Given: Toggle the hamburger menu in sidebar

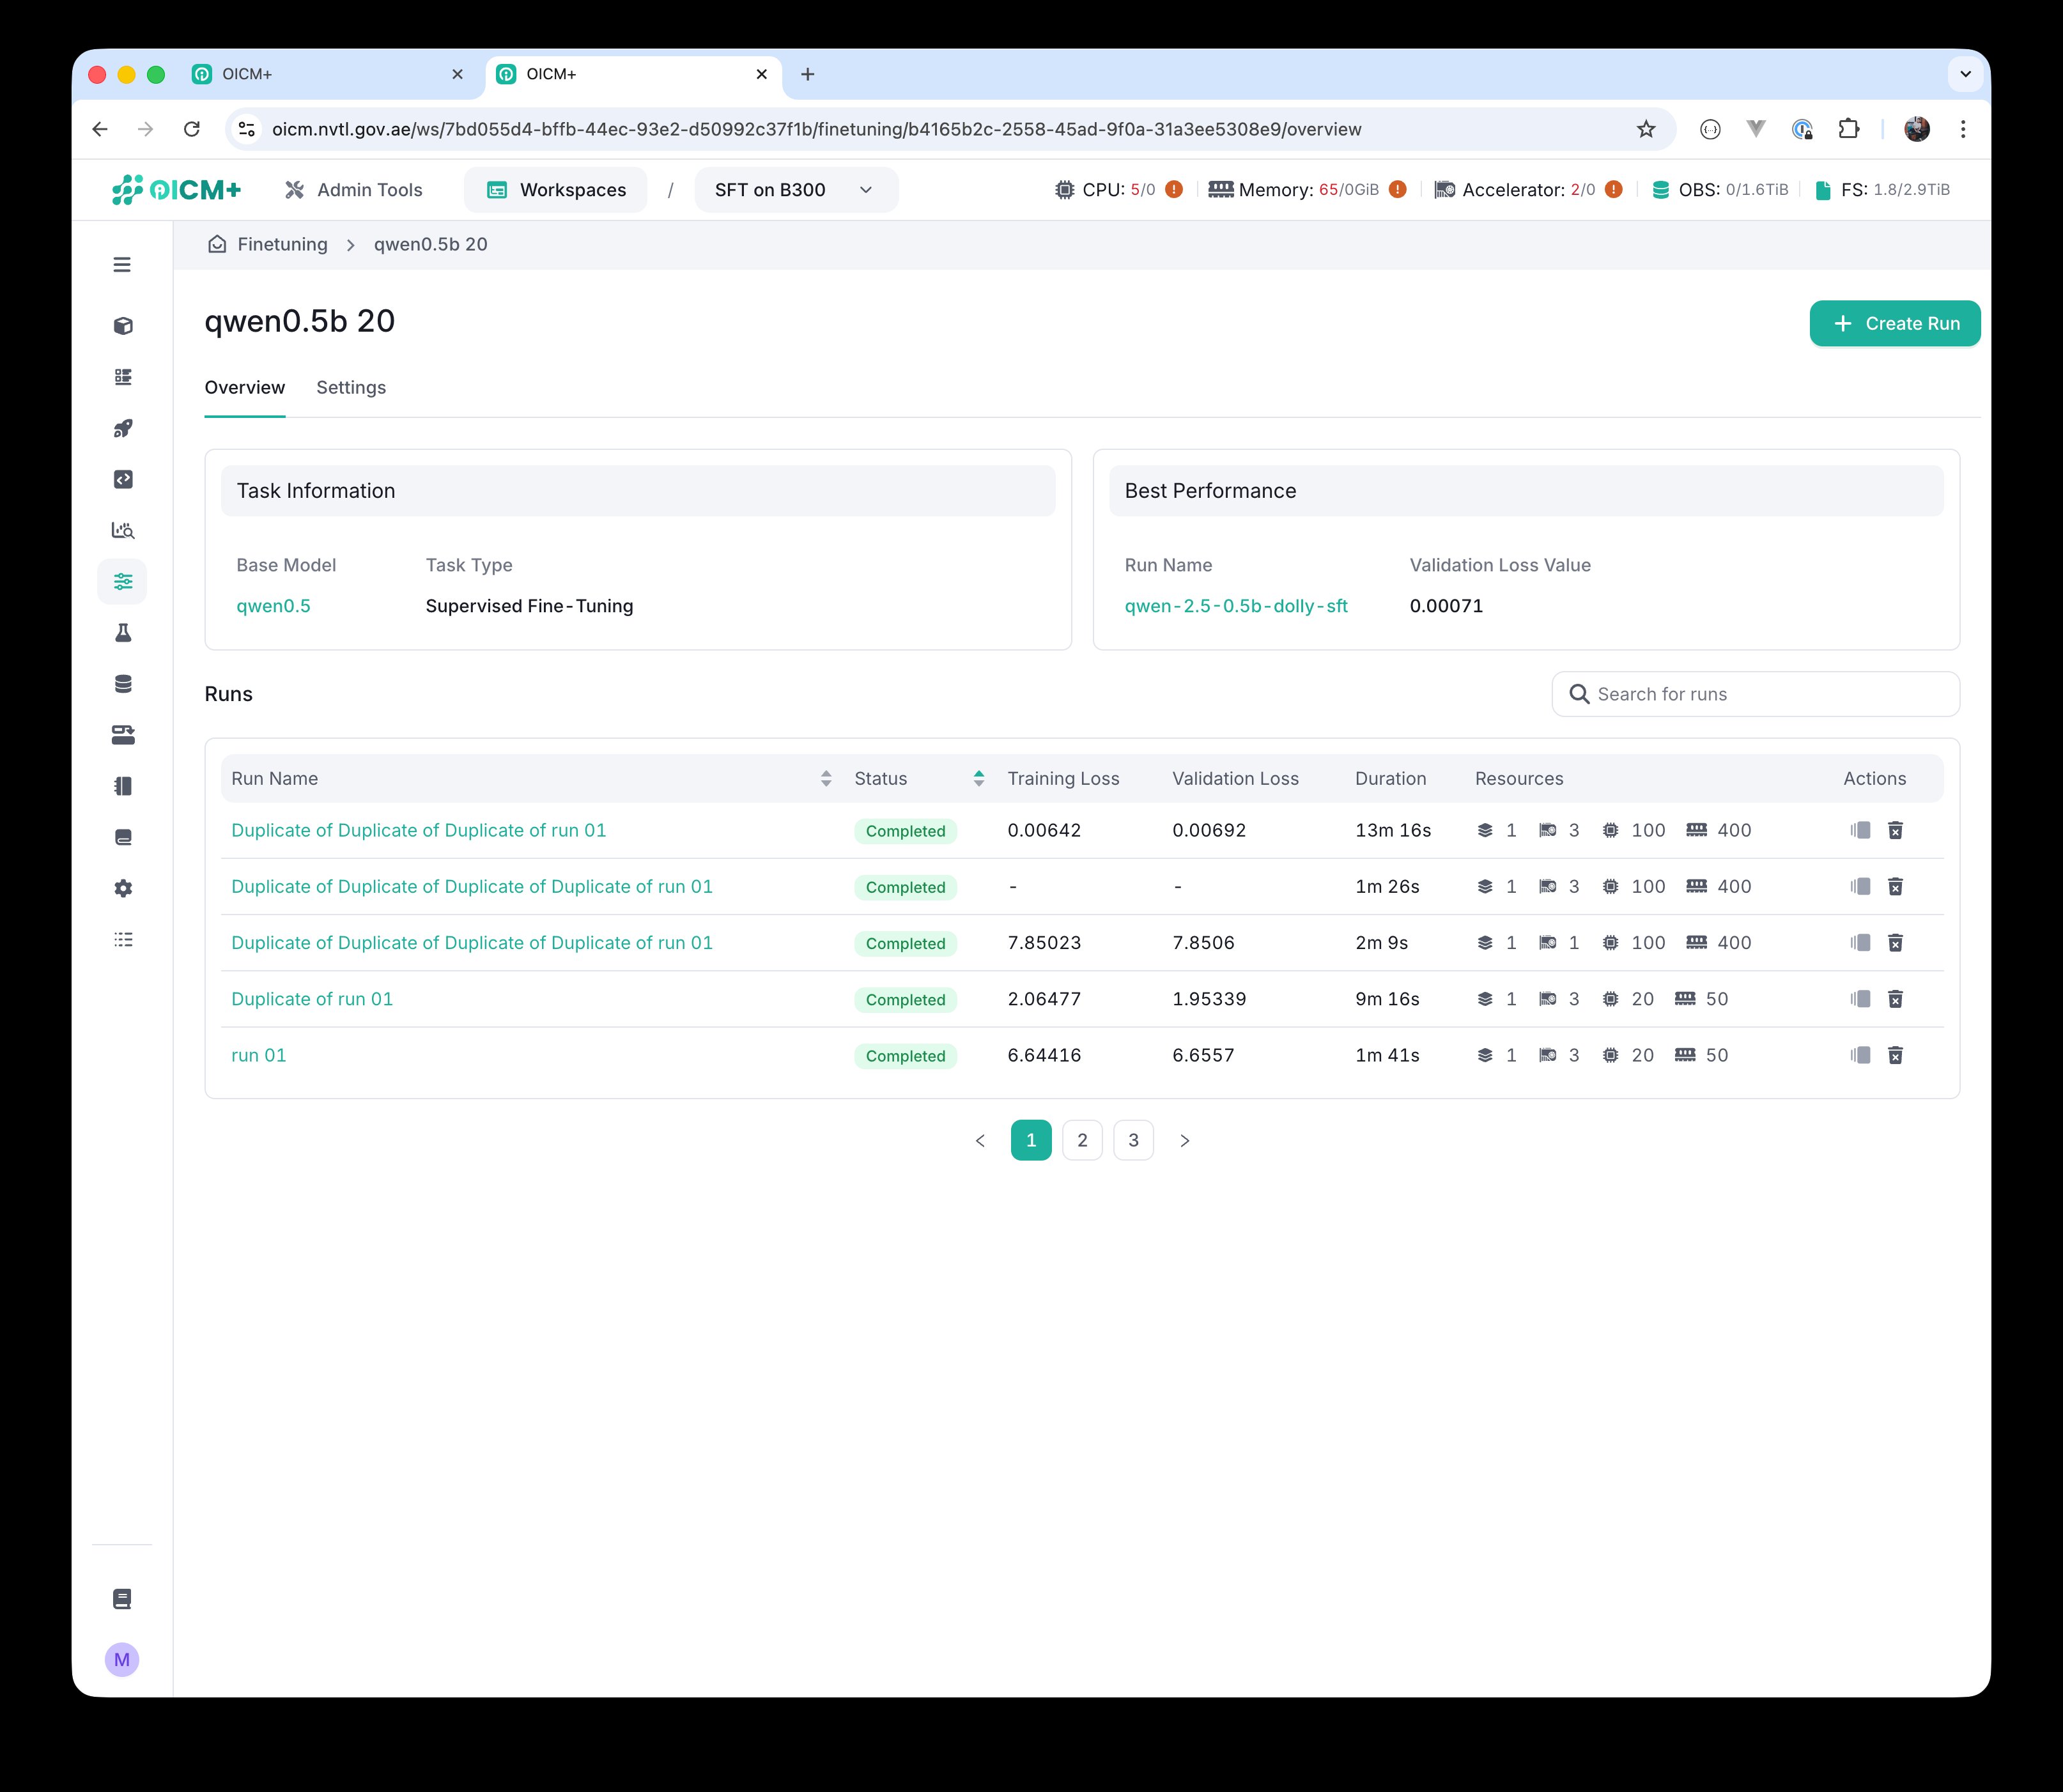Looking at the screenshot, I should [x=122, y=265].
